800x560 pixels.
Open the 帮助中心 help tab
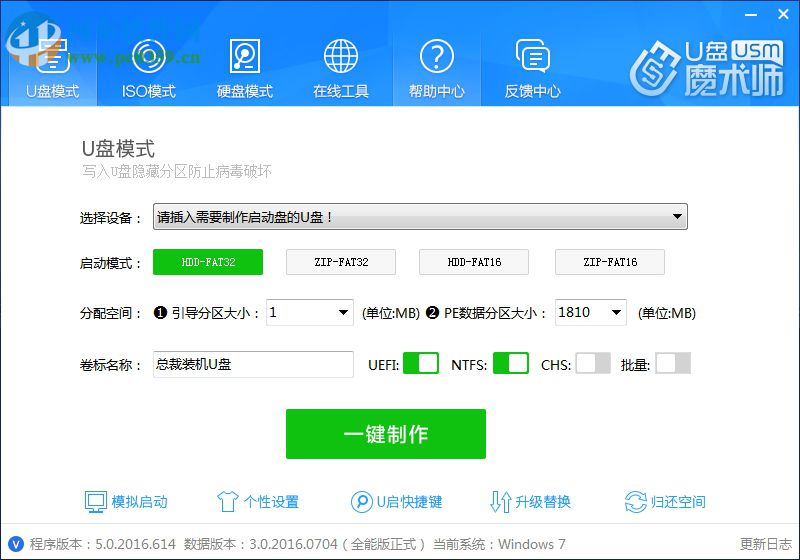[x=437, y=68]
